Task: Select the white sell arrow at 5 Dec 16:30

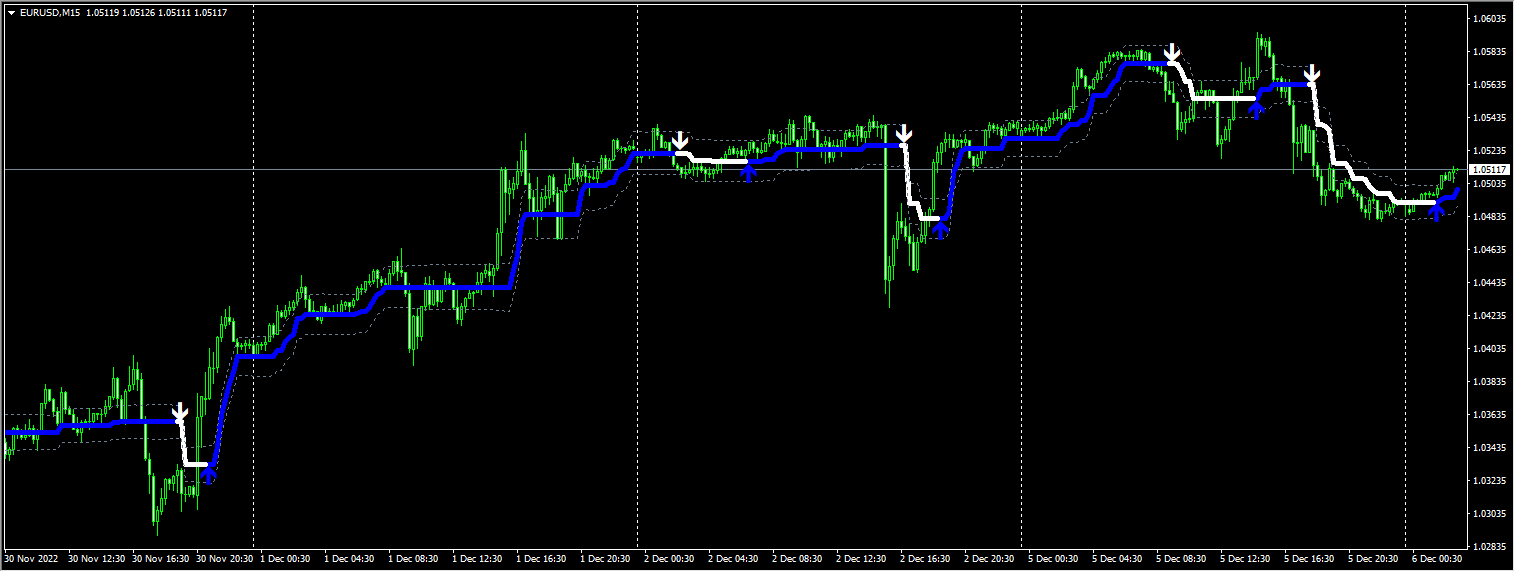Action: coord(1313,73)
